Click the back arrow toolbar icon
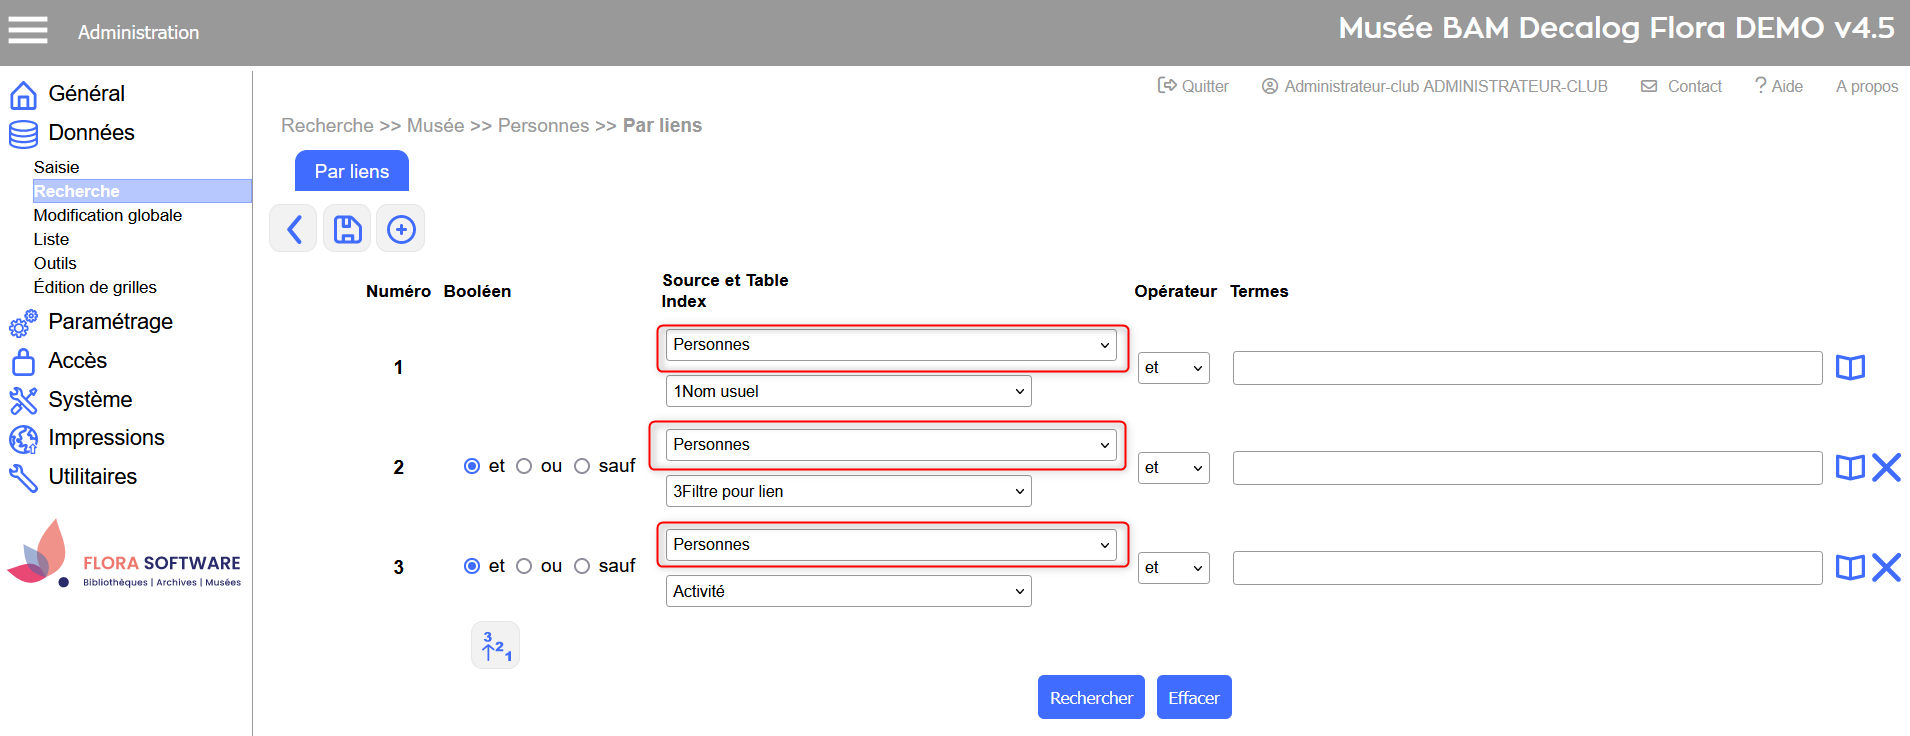This screenshot has width=1910, height=736. [x=294, y=229]
